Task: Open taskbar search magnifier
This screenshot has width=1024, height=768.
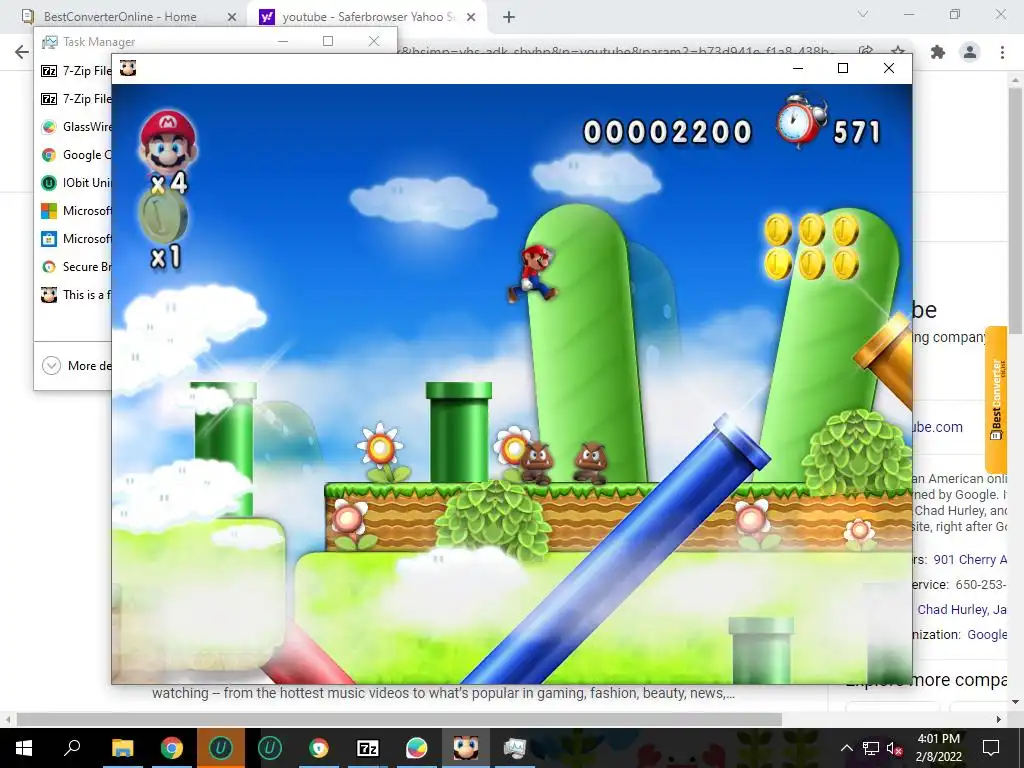Action: pos(72,748)
